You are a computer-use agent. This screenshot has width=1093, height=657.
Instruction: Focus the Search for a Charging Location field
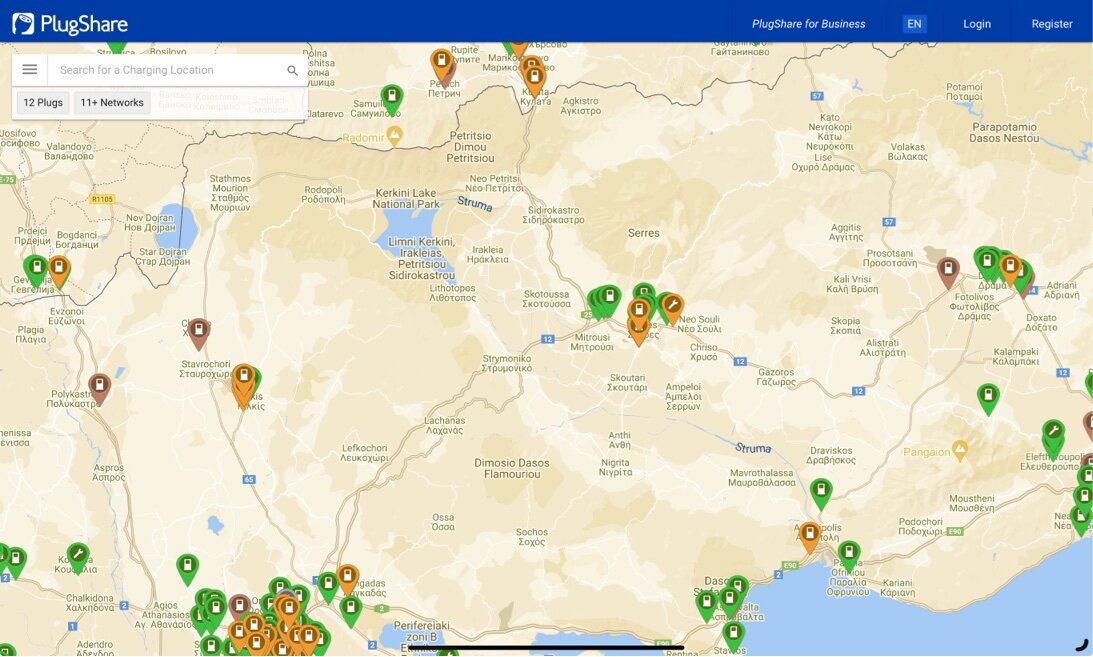(165, 70)
